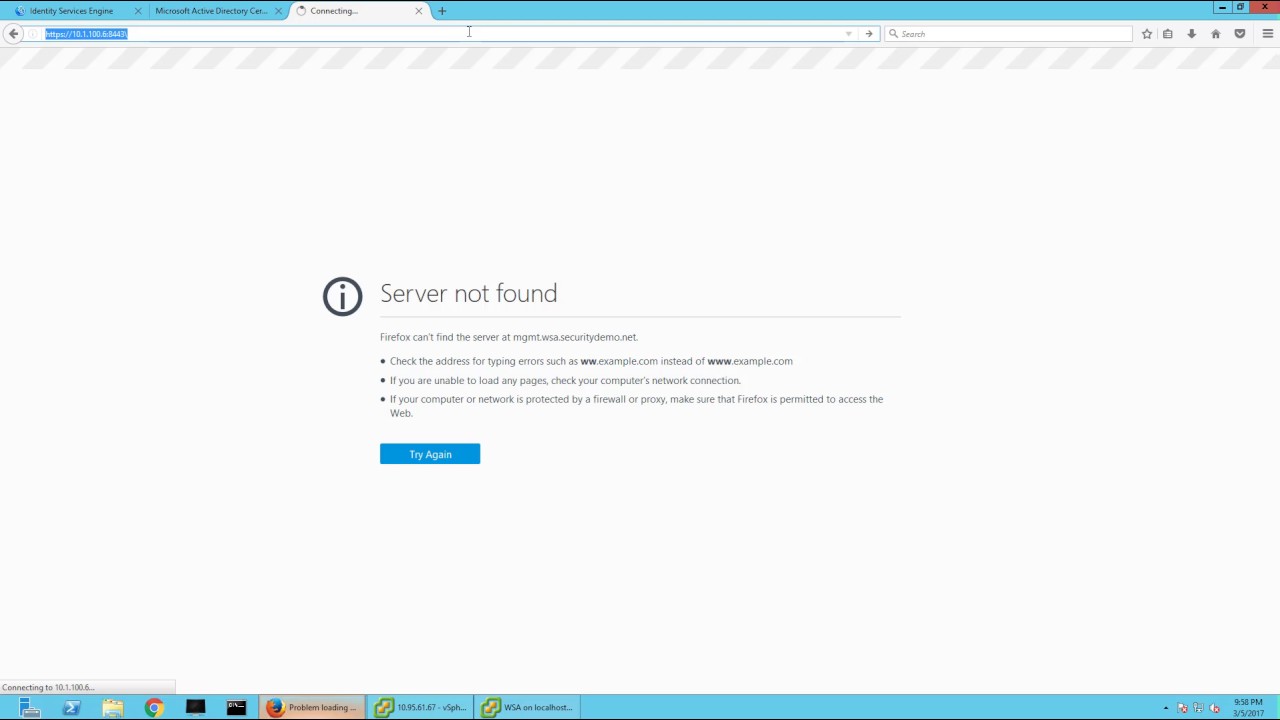Click the 'Check the address for typing errors' line
Screen dimensions: 1280x720
[591, 361]
